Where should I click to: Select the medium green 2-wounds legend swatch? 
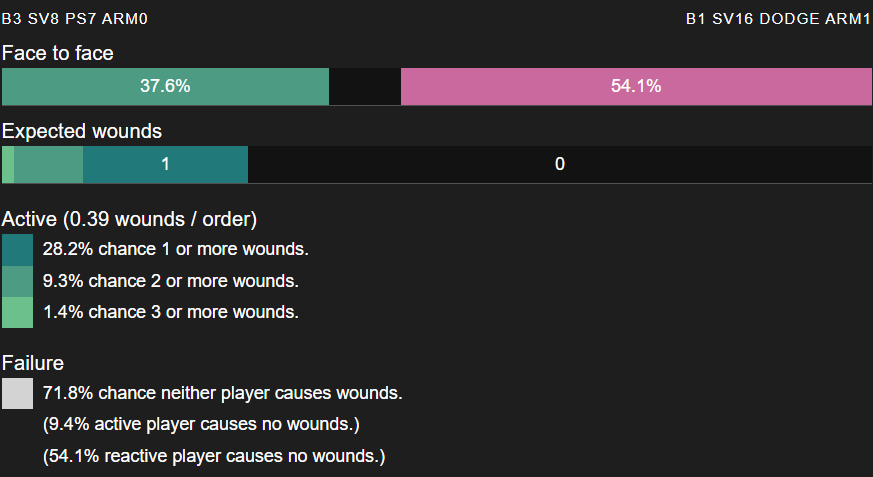click(17, 281)
